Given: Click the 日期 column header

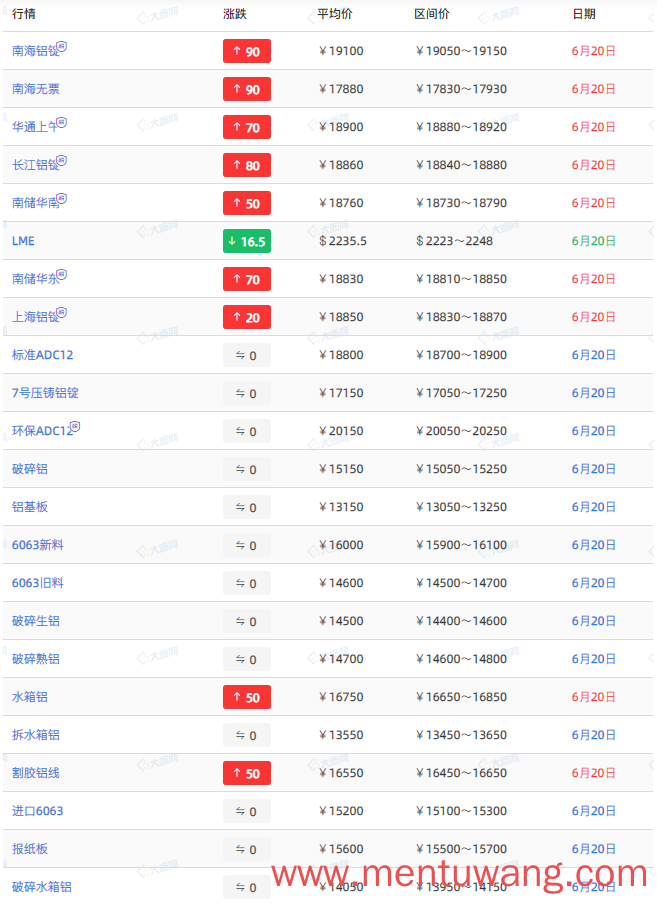Looking at the screenshot, I should pyautogui.click(x=584, y=14).
